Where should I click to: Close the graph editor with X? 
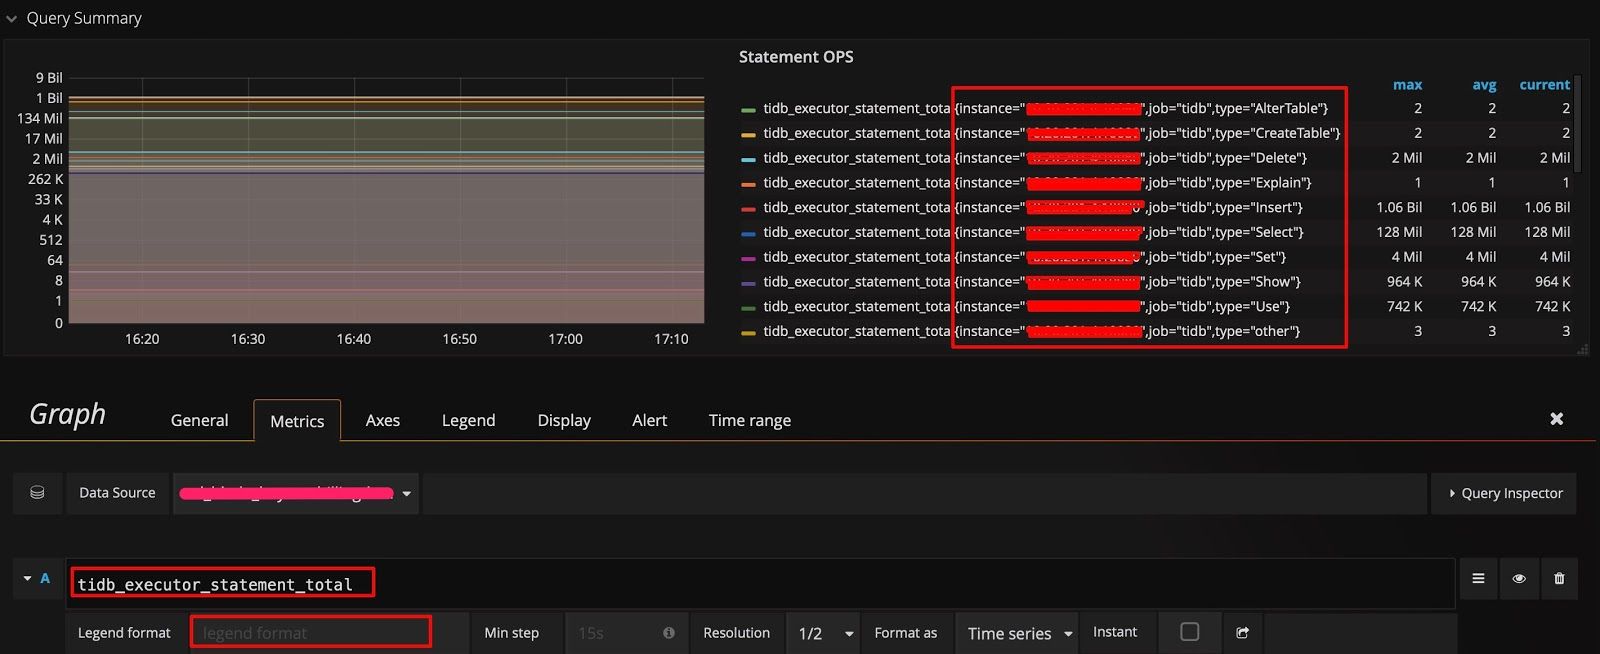pyautogui.click(x=1556, y=419)
